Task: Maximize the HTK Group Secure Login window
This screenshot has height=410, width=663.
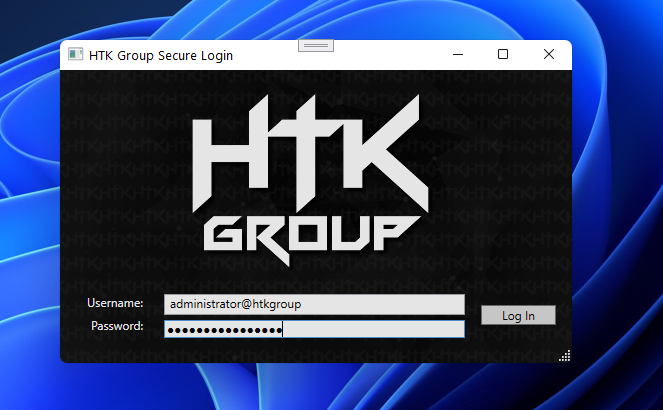Action: pos(503,55)
